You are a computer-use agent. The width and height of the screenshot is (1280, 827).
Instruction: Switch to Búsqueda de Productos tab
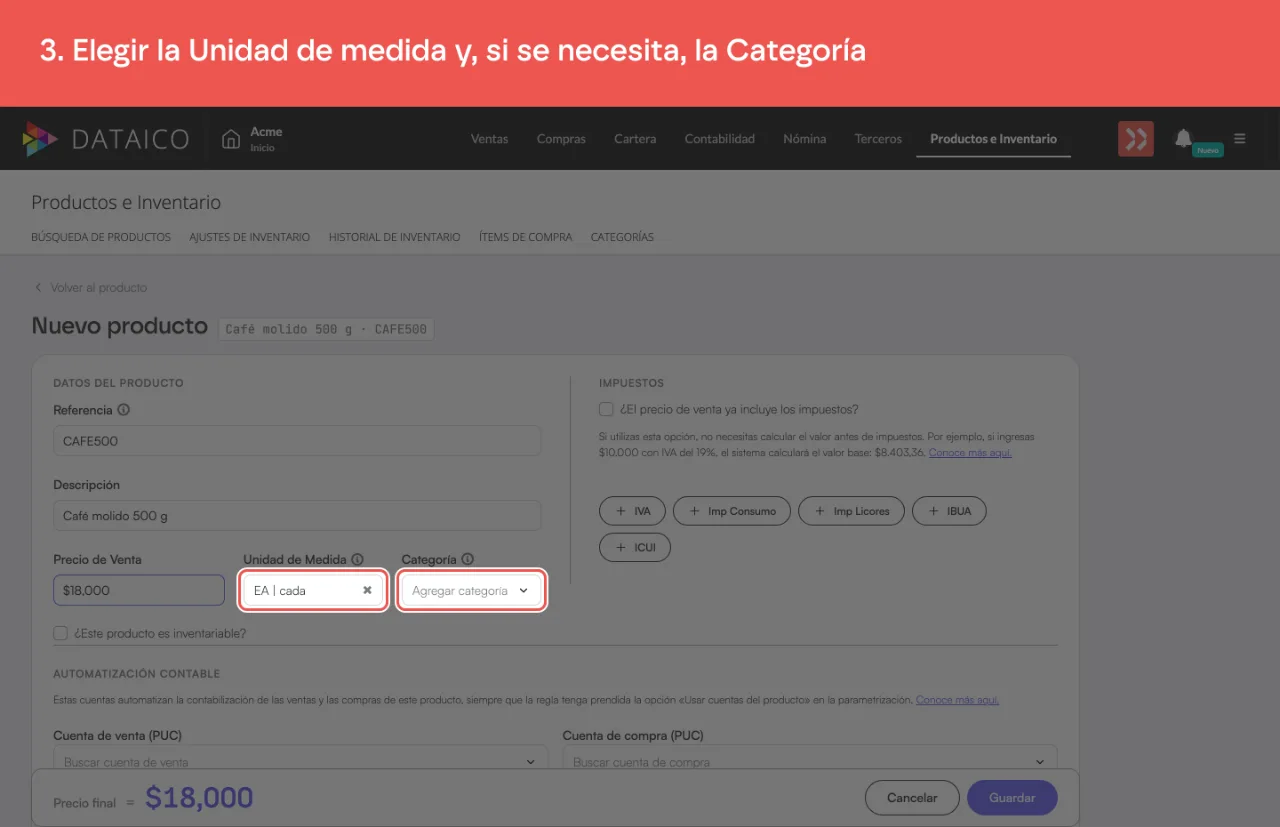pos(101,238)
